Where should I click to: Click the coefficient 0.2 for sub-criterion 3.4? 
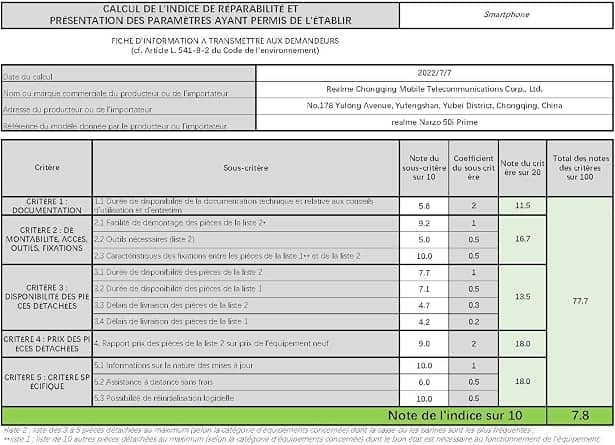(473, 322)
